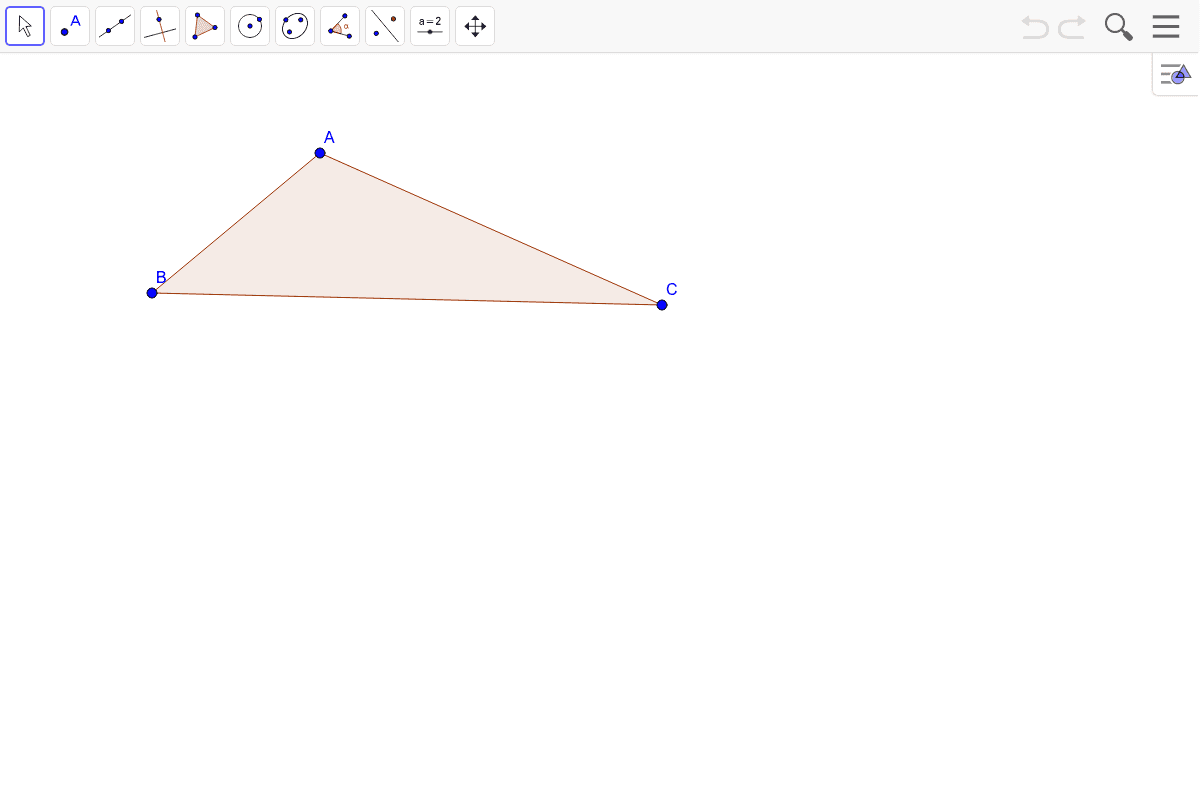Open the search magnifier
Viewport: 1200px width, 800px height.
click(x=1119, y=27)
